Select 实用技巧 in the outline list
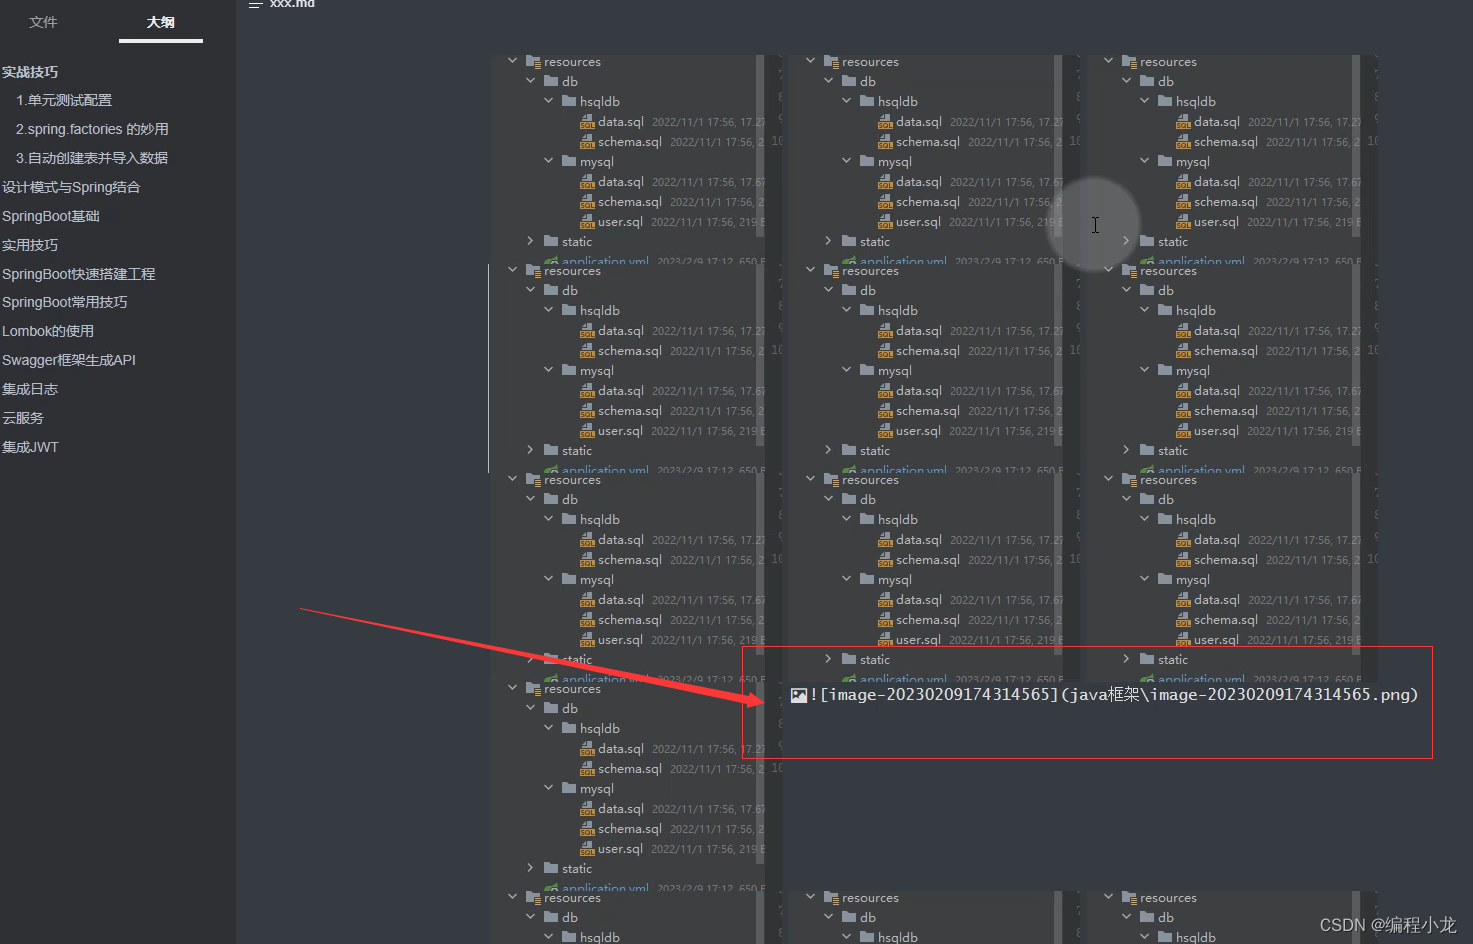The height and width of the screenshot is (944, 1473). click(x=30, y=246)
